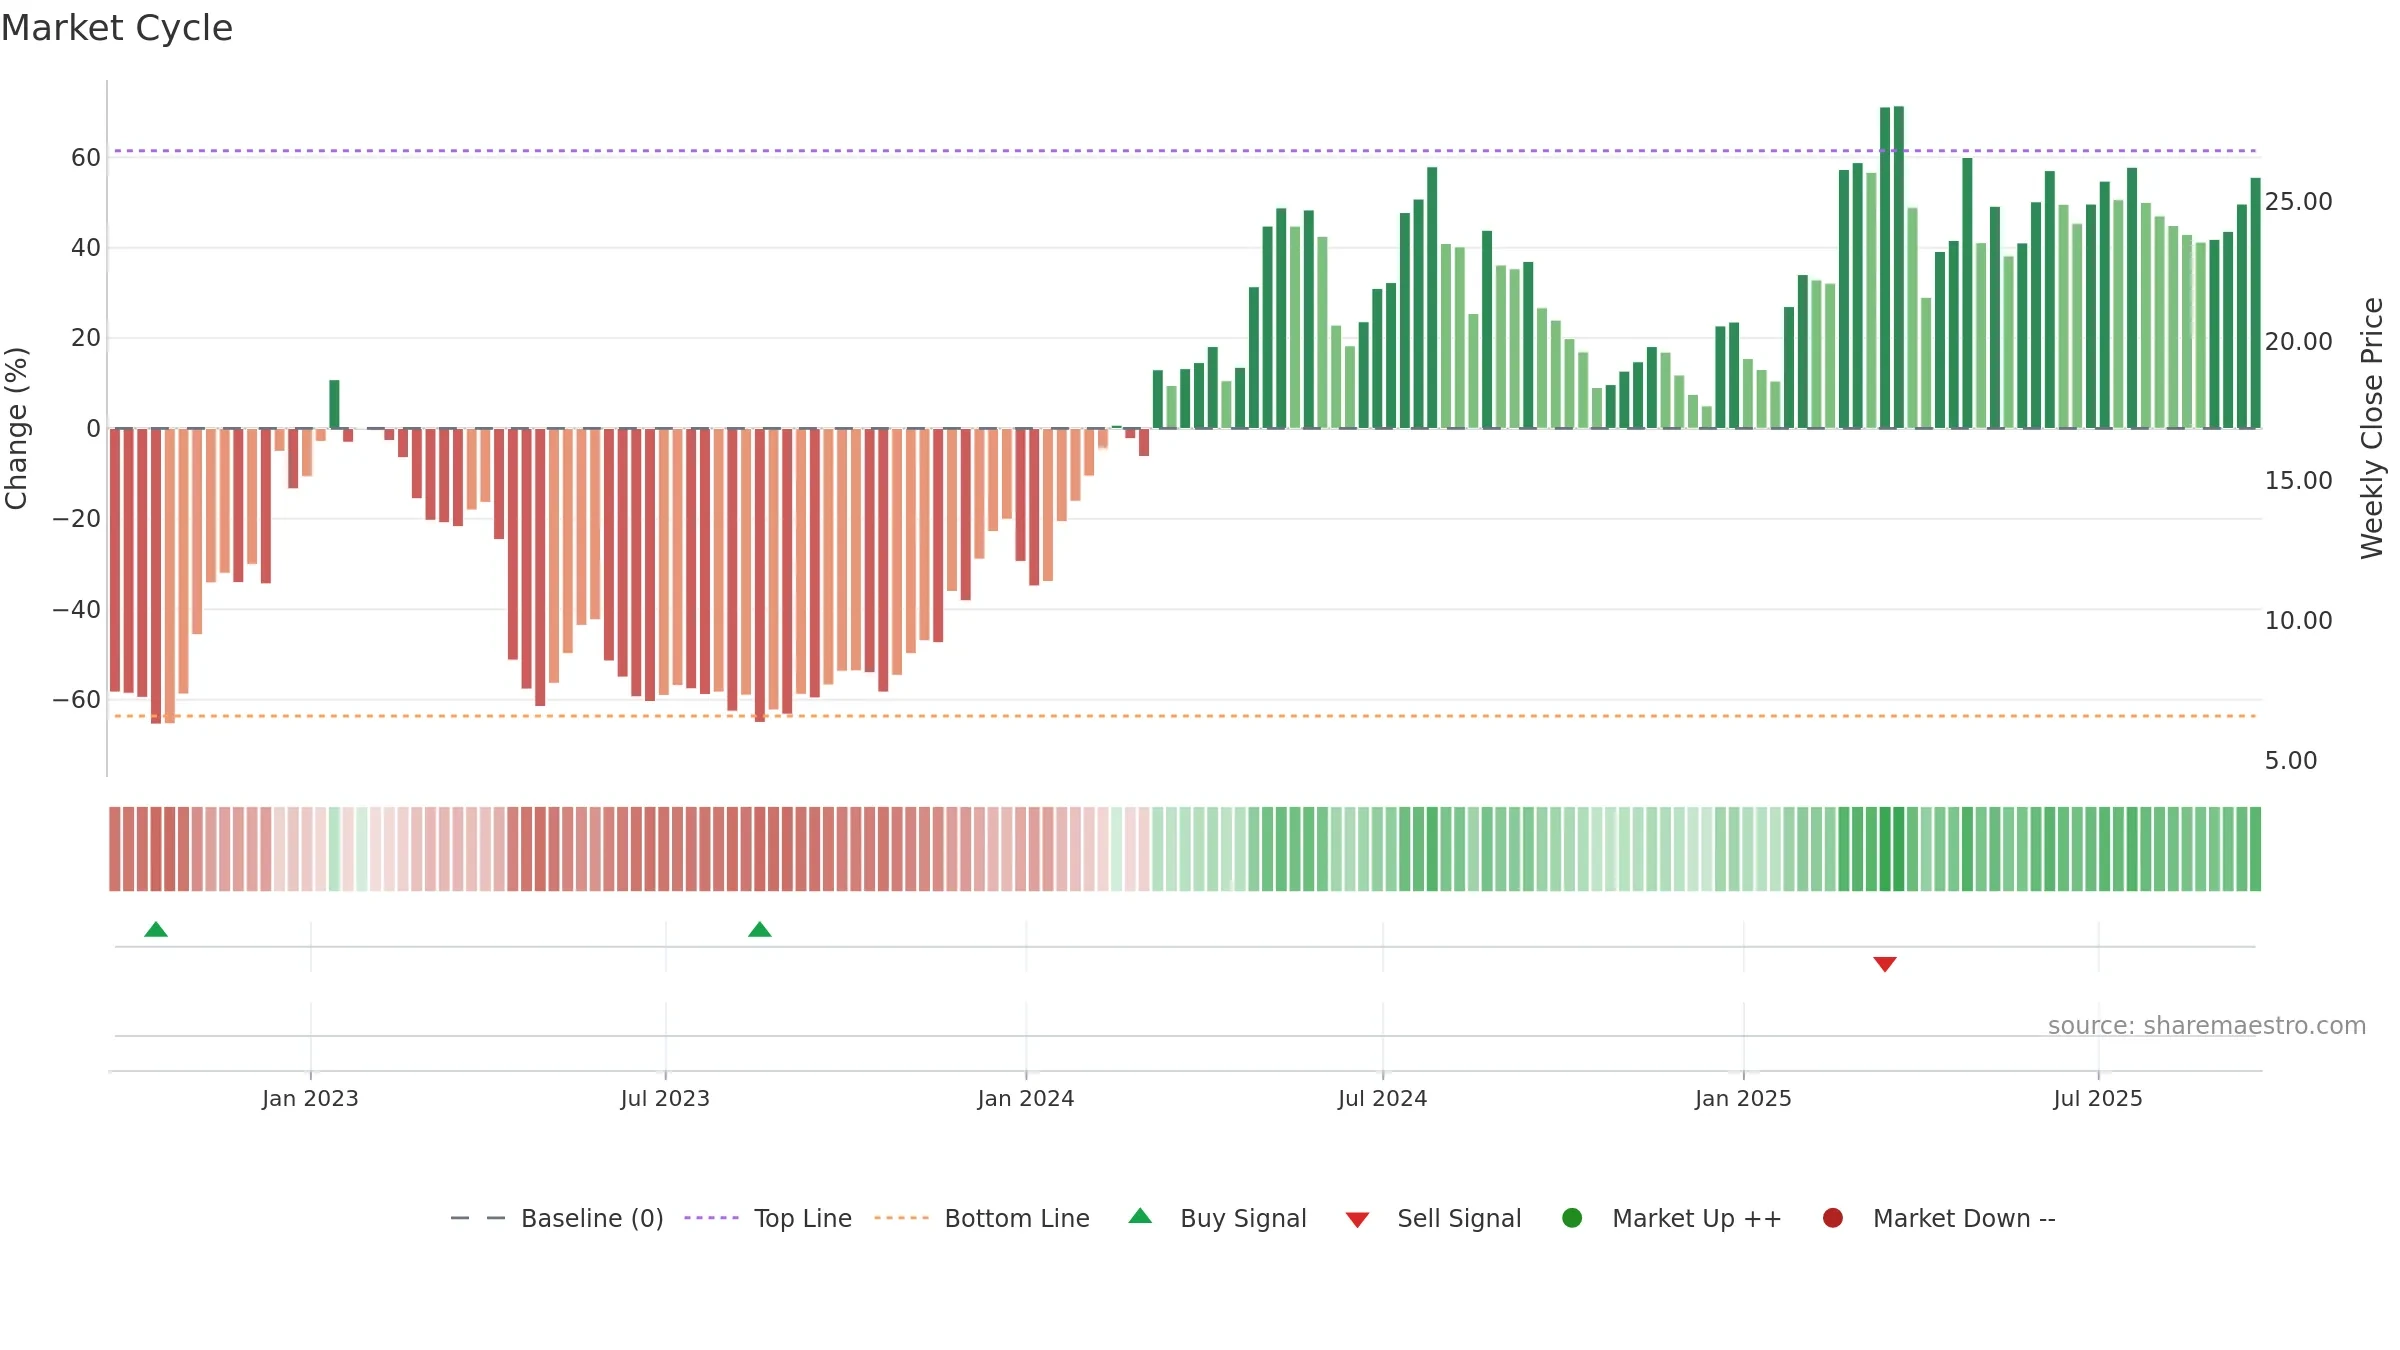Screen dimensions: 2400x1350
Task: Click the Jan 2024 axis label
Action: pyautogui.click(x=1026, y=1099)
